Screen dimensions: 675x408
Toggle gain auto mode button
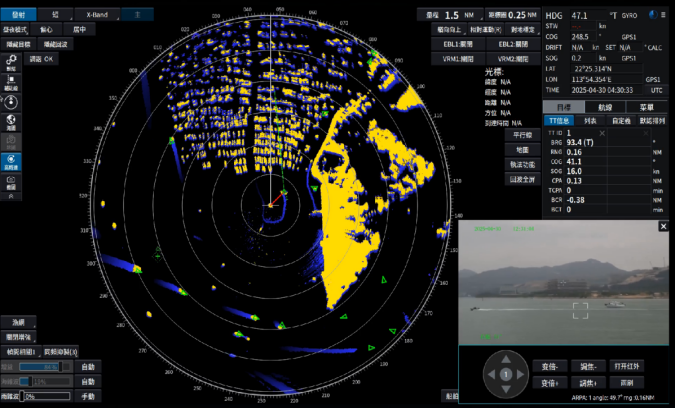(x=87, y=367)
